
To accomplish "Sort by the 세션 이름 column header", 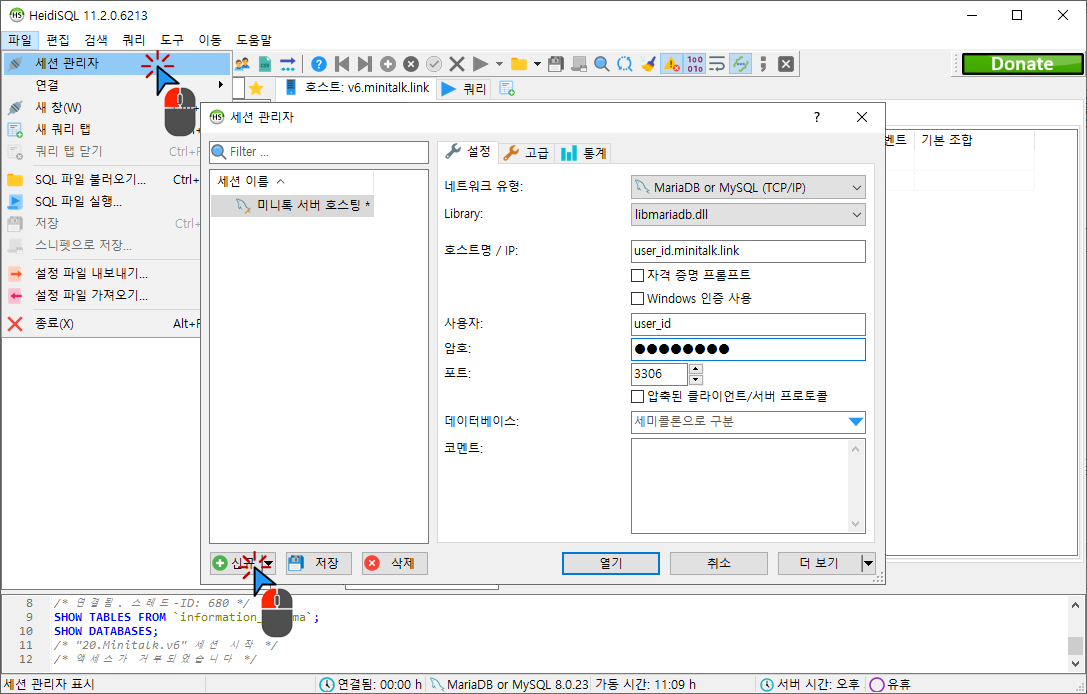I will coord(292,182).
